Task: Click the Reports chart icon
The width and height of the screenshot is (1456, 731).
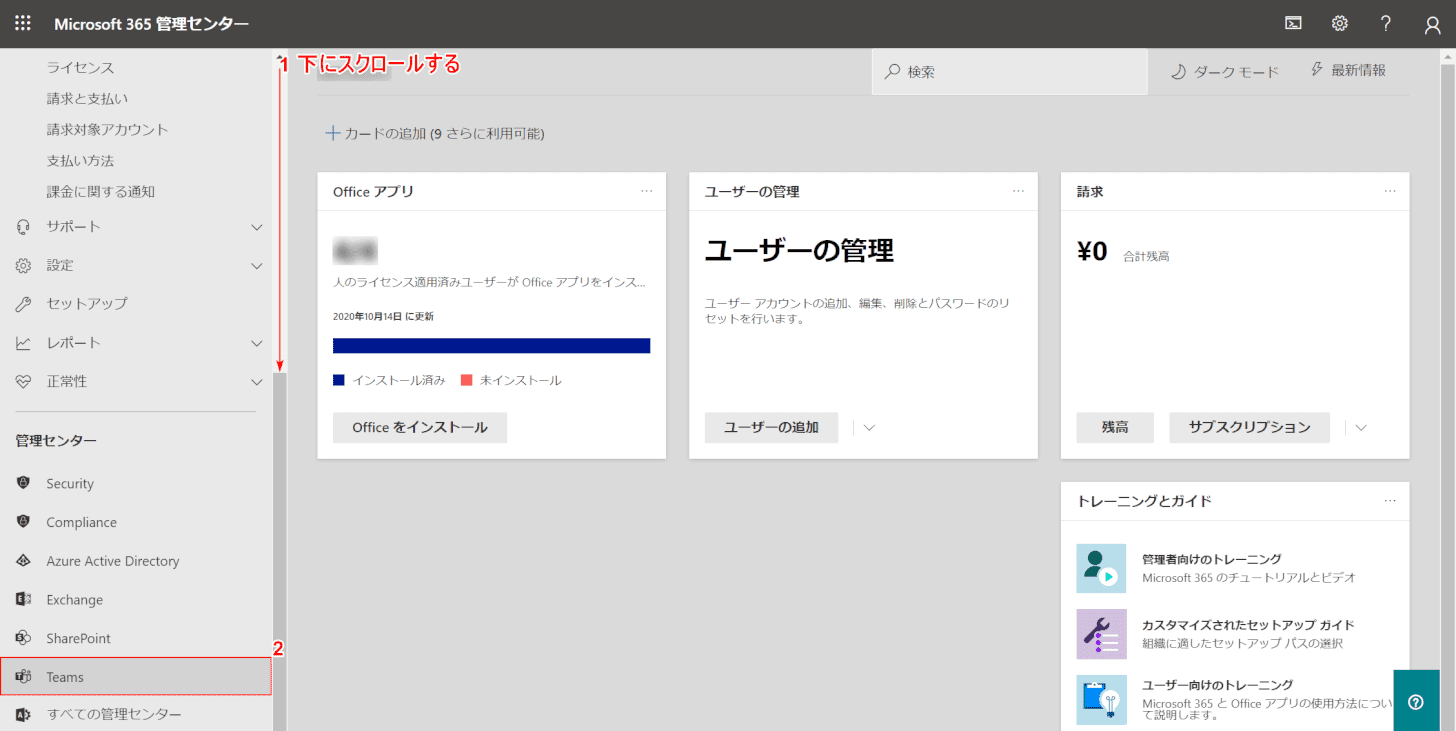Action: [x=24, y=342]
